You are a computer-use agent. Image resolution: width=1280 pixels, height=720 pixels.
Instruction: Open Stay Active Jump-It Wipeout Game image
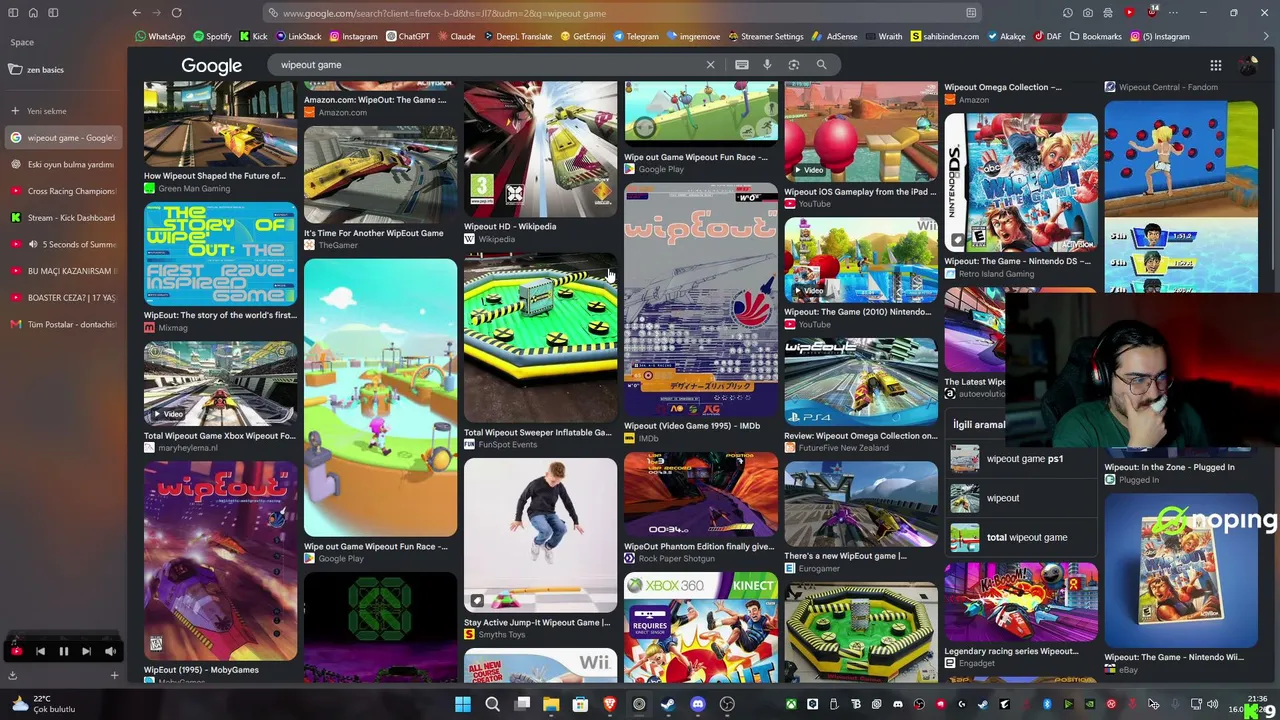[x=540, y=535]
